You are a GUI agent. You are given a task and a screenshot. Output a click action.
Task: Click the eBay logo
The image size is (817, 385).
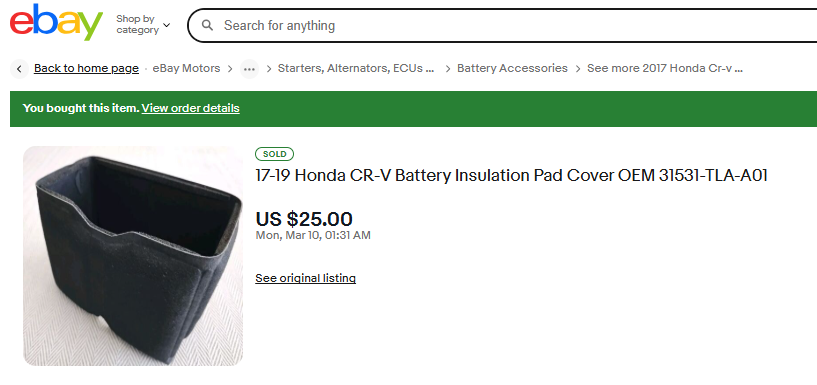[56, 22]
